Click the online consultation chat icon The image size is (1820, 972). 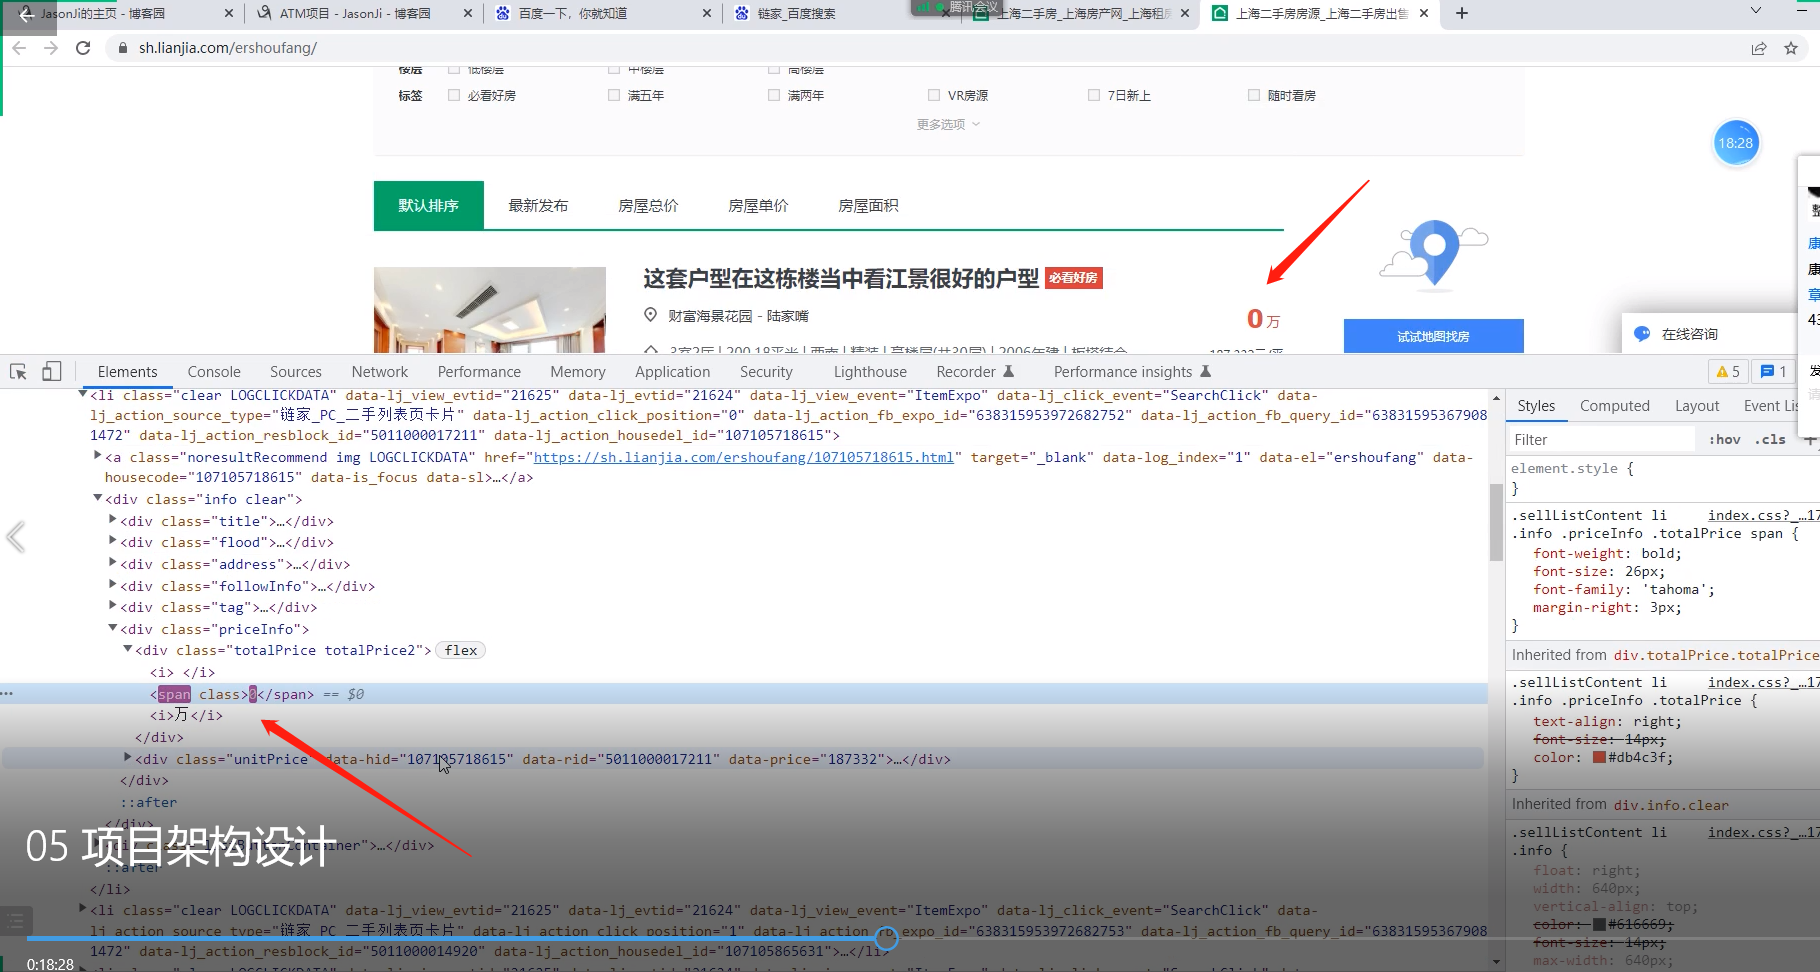[x=1642, y=334]
